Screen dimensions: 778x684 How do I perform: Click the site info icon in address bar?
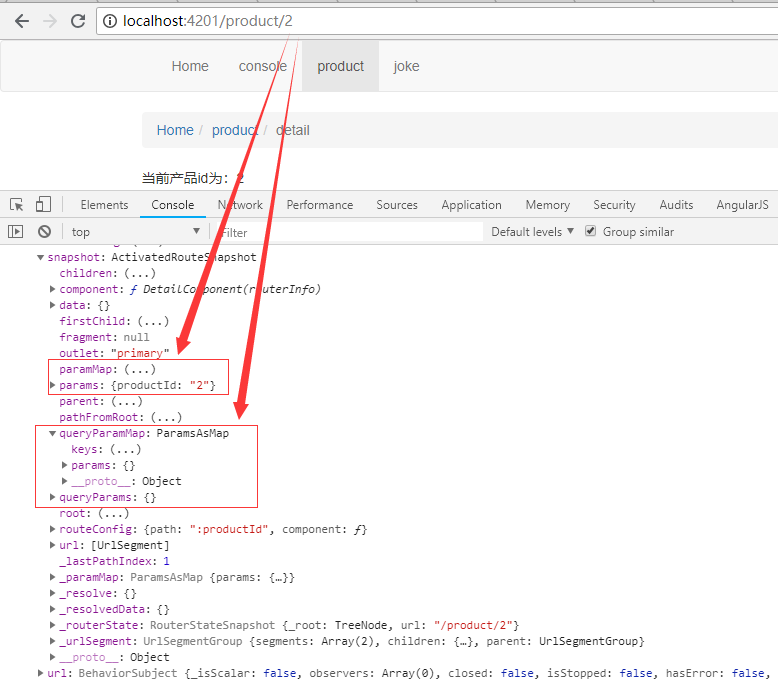point(110,21)
